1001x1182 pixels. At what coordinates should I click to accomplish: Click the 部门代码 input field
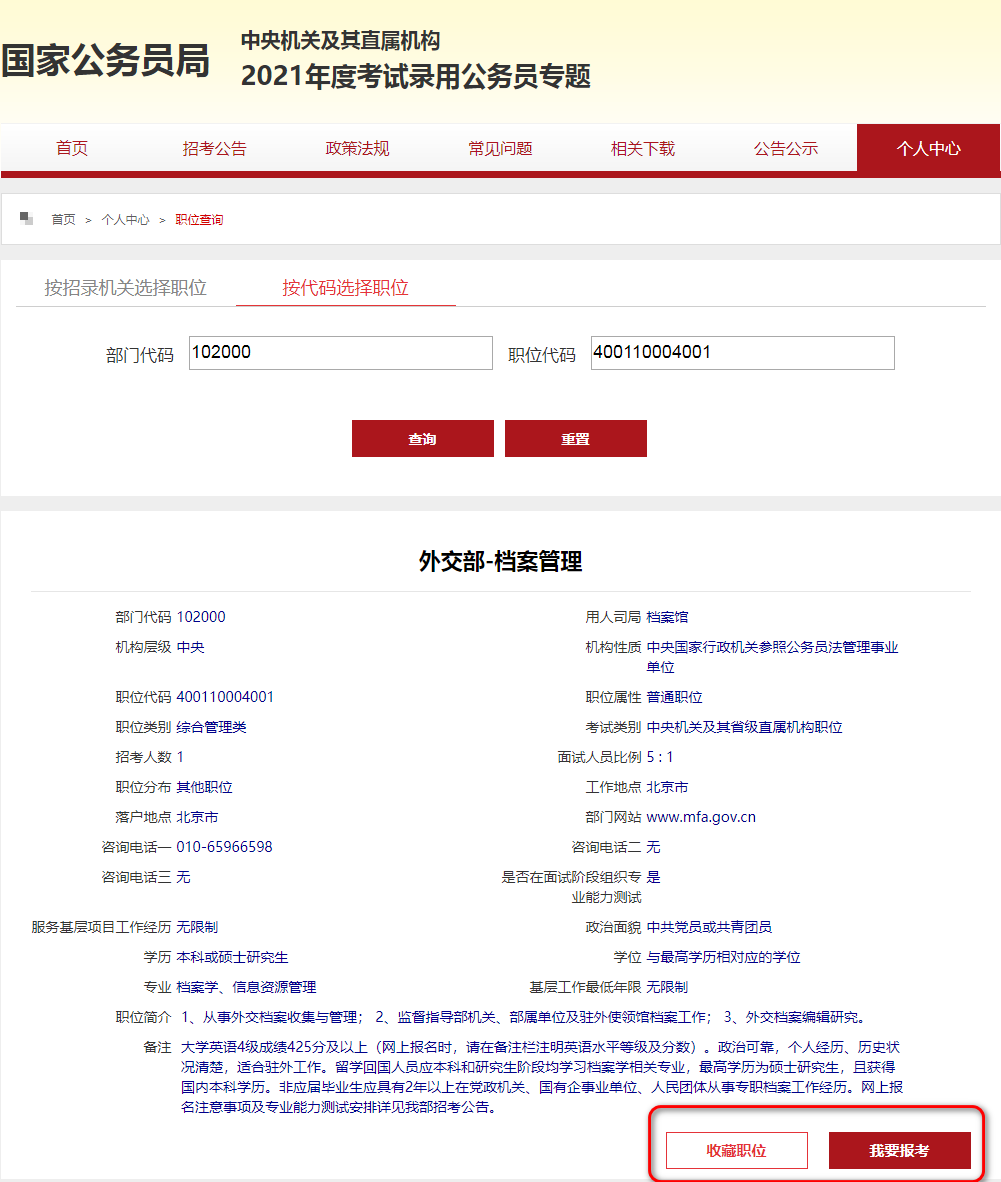pyautogui.click(x=340, y=353)
